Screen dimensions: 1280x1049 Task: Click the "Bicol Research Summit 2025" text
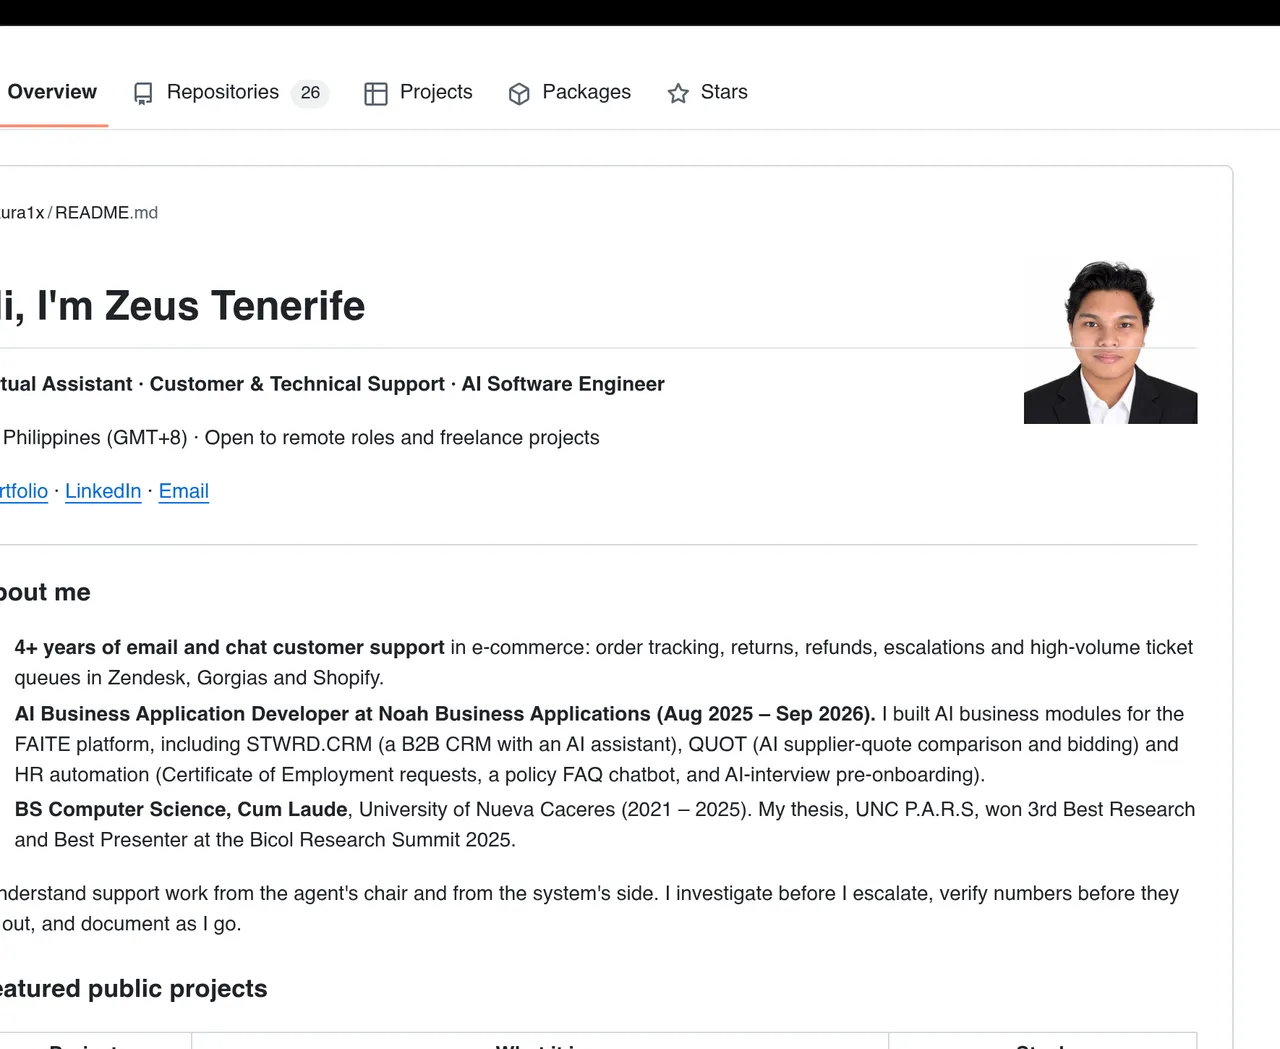(381, 840)
